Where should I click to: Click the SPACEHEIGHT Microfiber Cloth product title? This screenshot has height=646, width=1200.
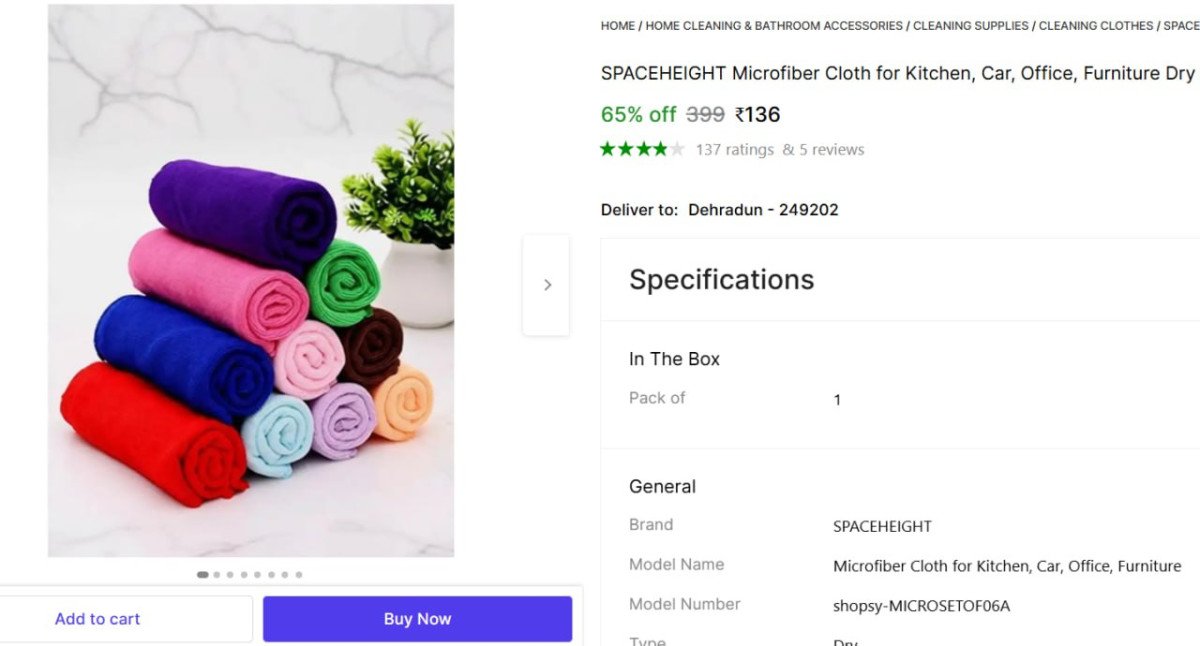897,74
